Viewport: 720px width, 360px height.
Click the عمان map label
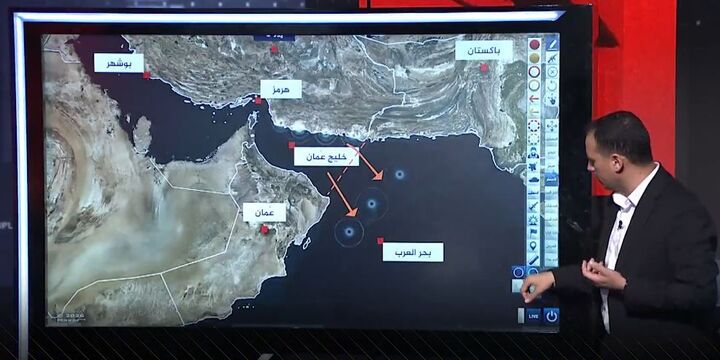264,212
